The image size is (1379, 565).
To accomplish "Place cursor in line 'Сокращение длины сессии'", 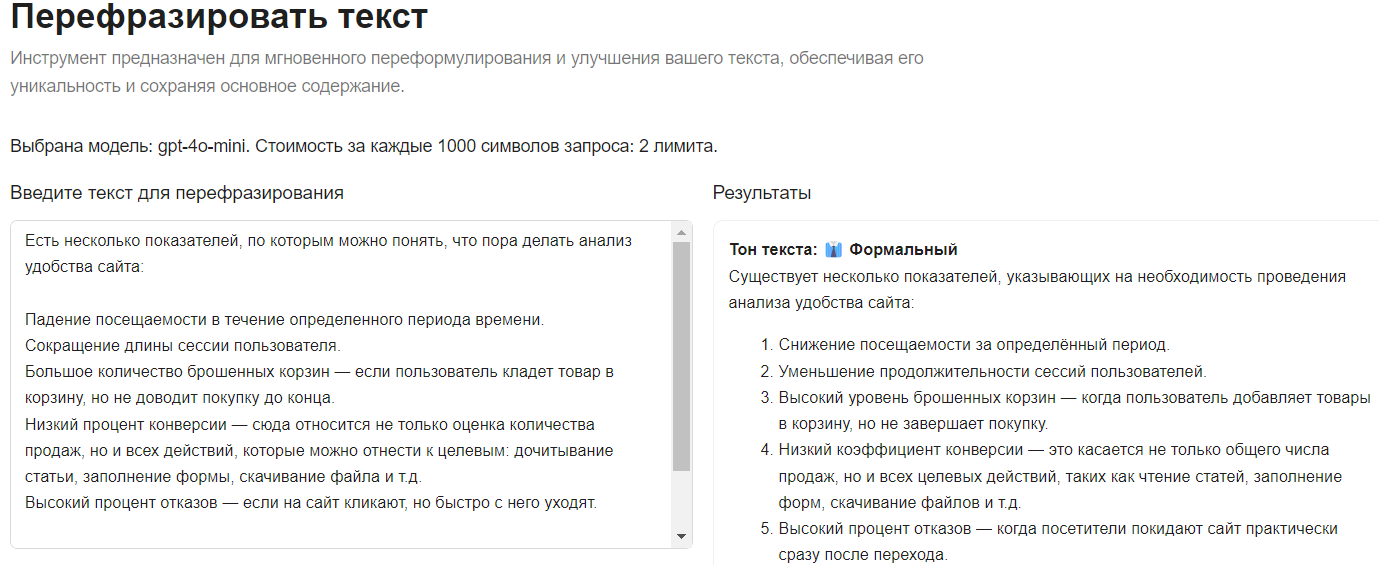I will pos(183,346).
